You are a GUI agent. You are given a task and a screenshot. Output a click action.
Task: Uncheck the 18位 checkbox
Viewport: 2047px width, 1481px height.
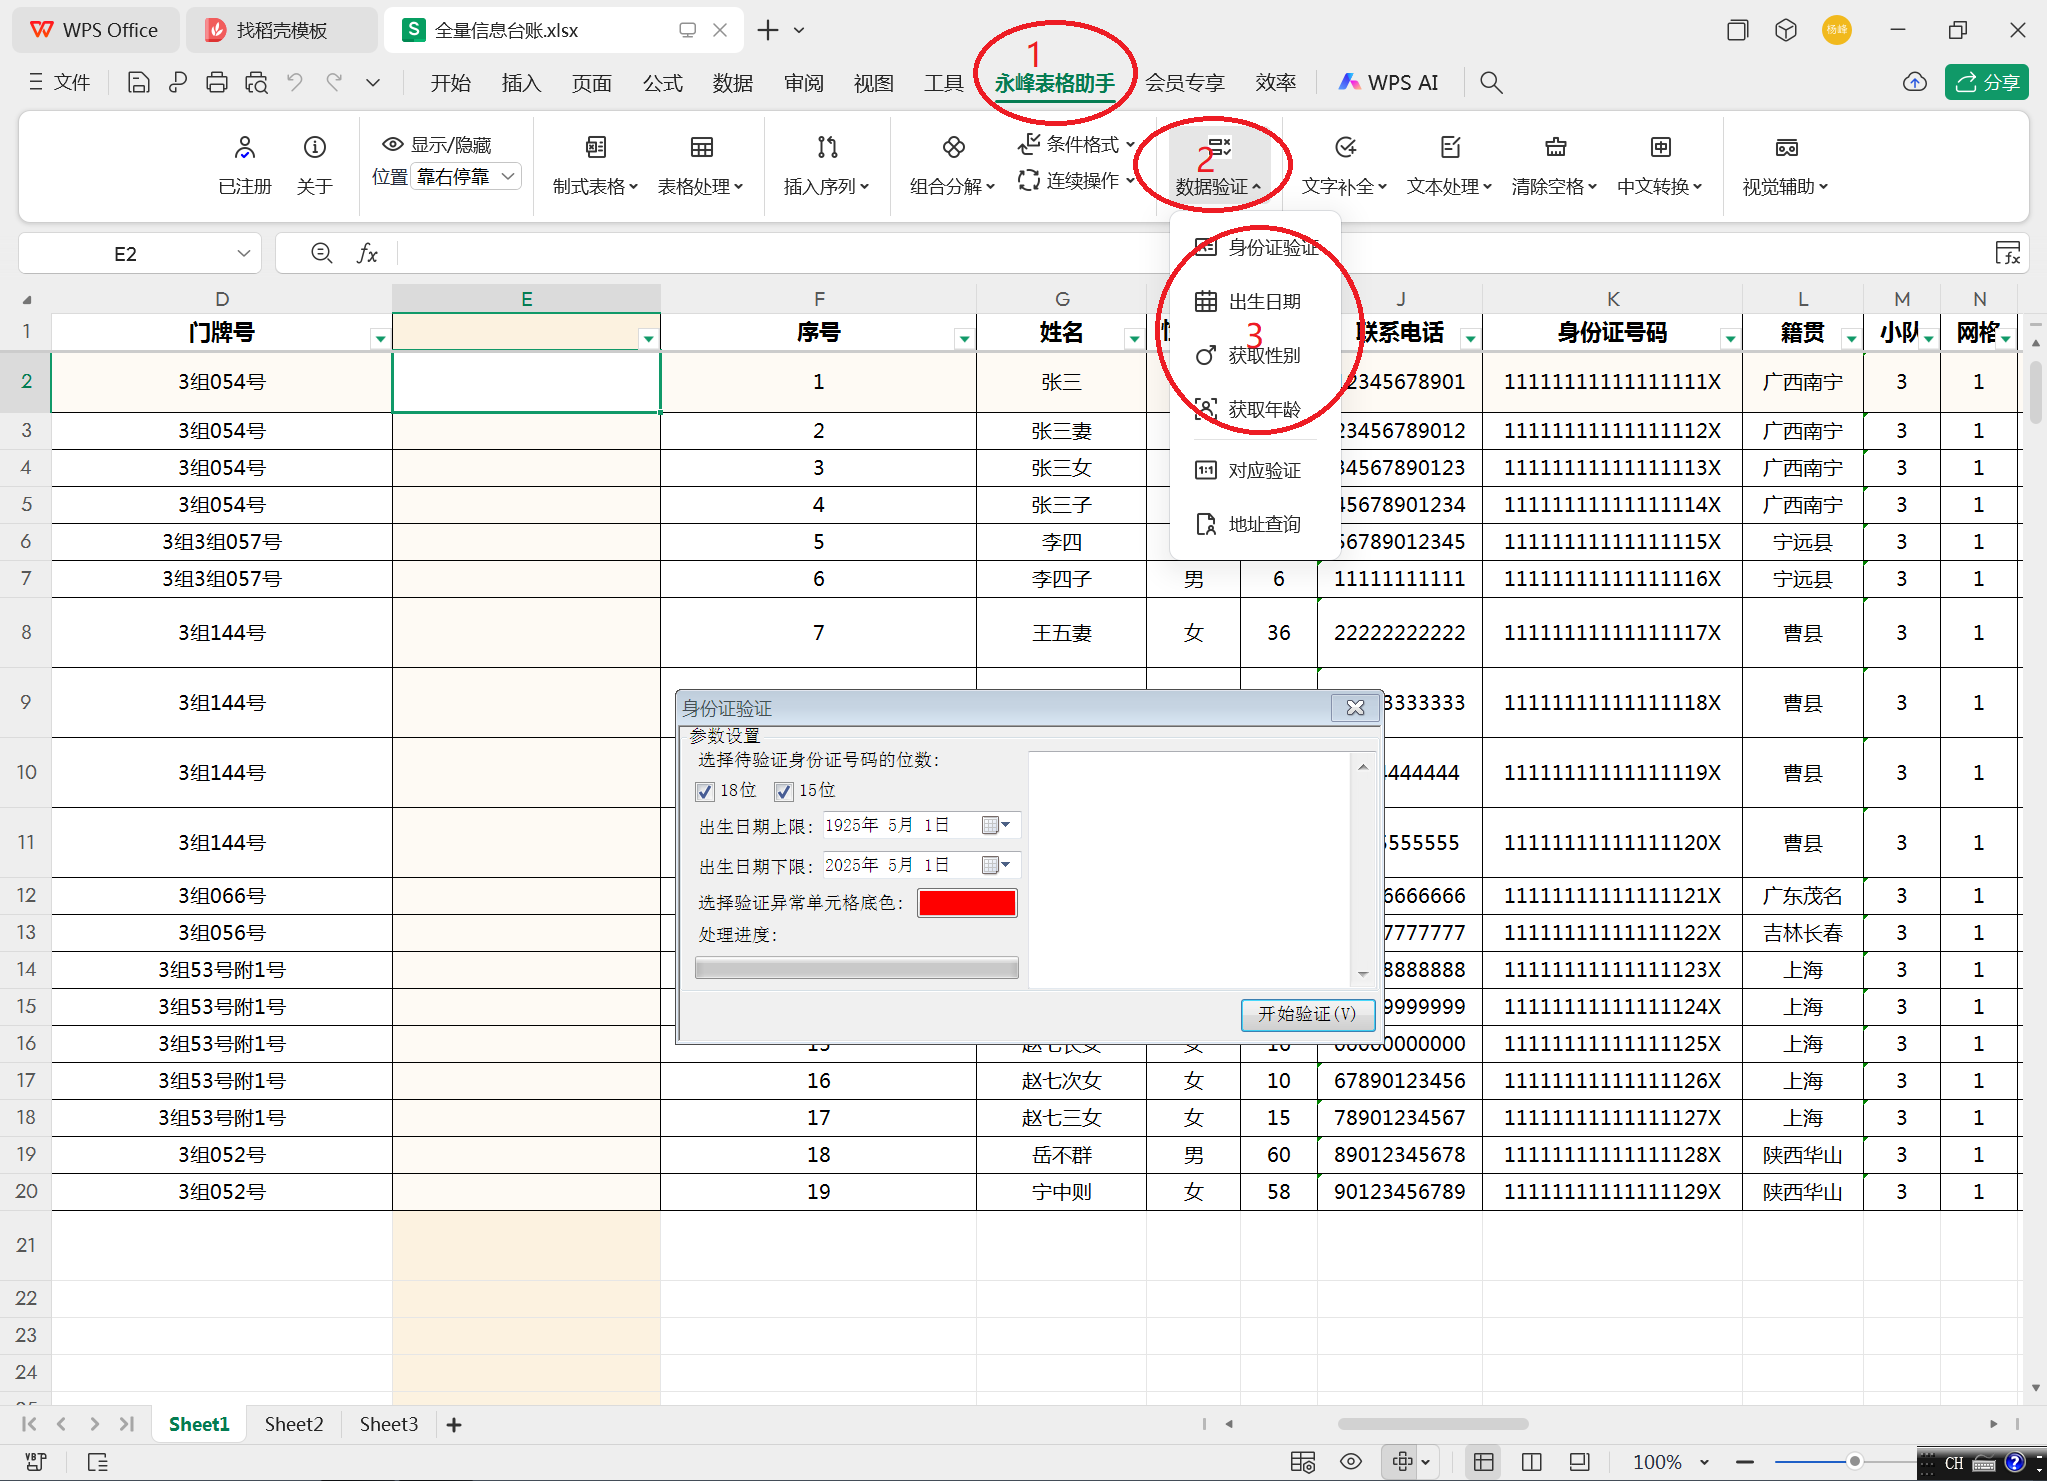[705, 792]
